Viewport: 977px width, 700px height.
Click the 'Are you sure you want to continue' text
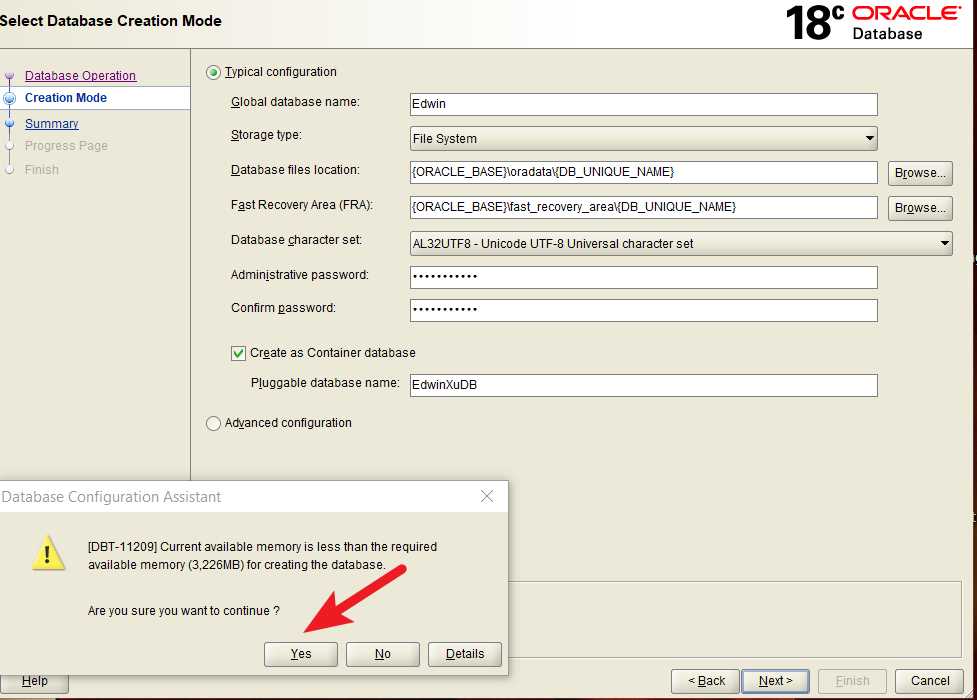tap(184, 611)
